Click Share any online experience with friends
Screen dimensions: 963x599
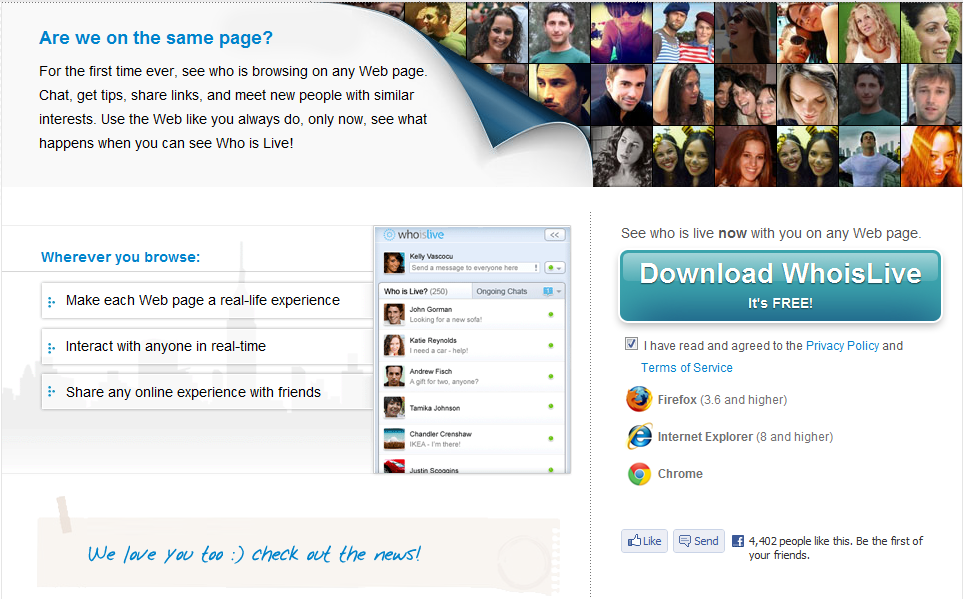click(207, 392)
